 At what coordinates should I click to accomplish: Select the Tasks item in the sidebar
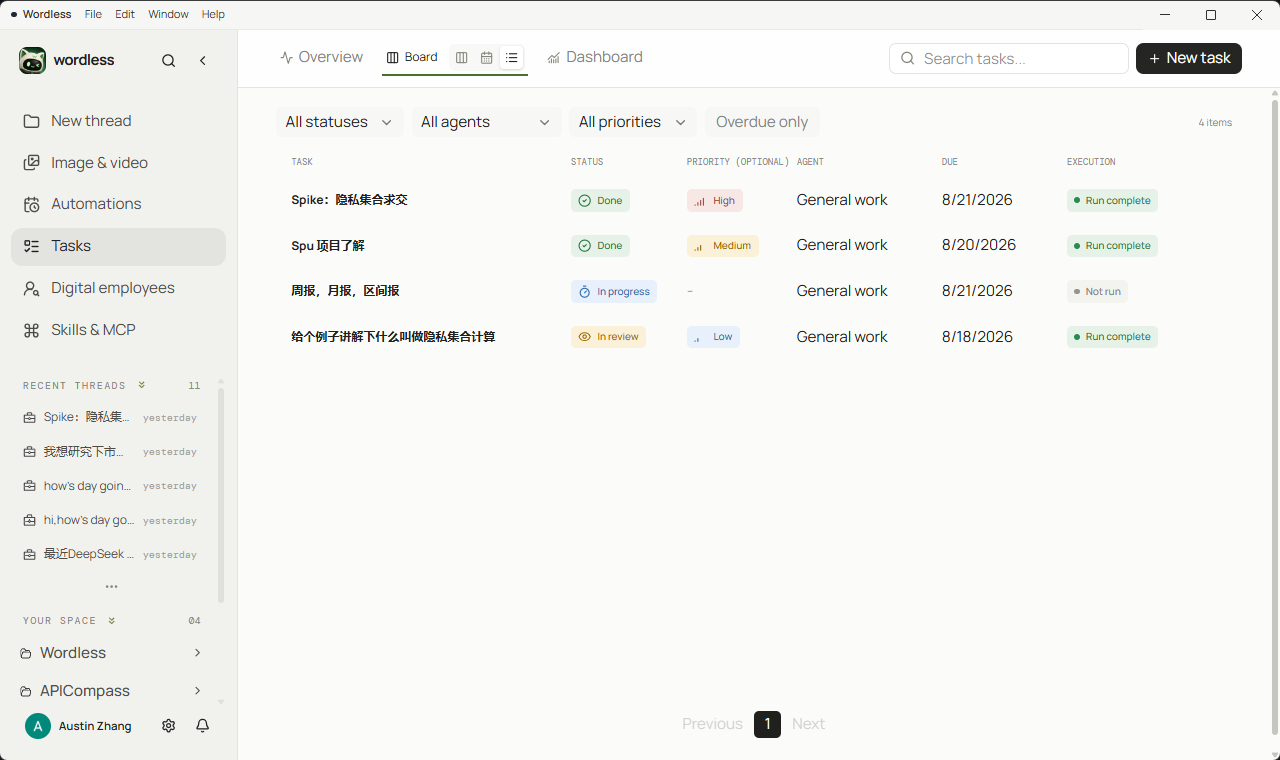118,246
